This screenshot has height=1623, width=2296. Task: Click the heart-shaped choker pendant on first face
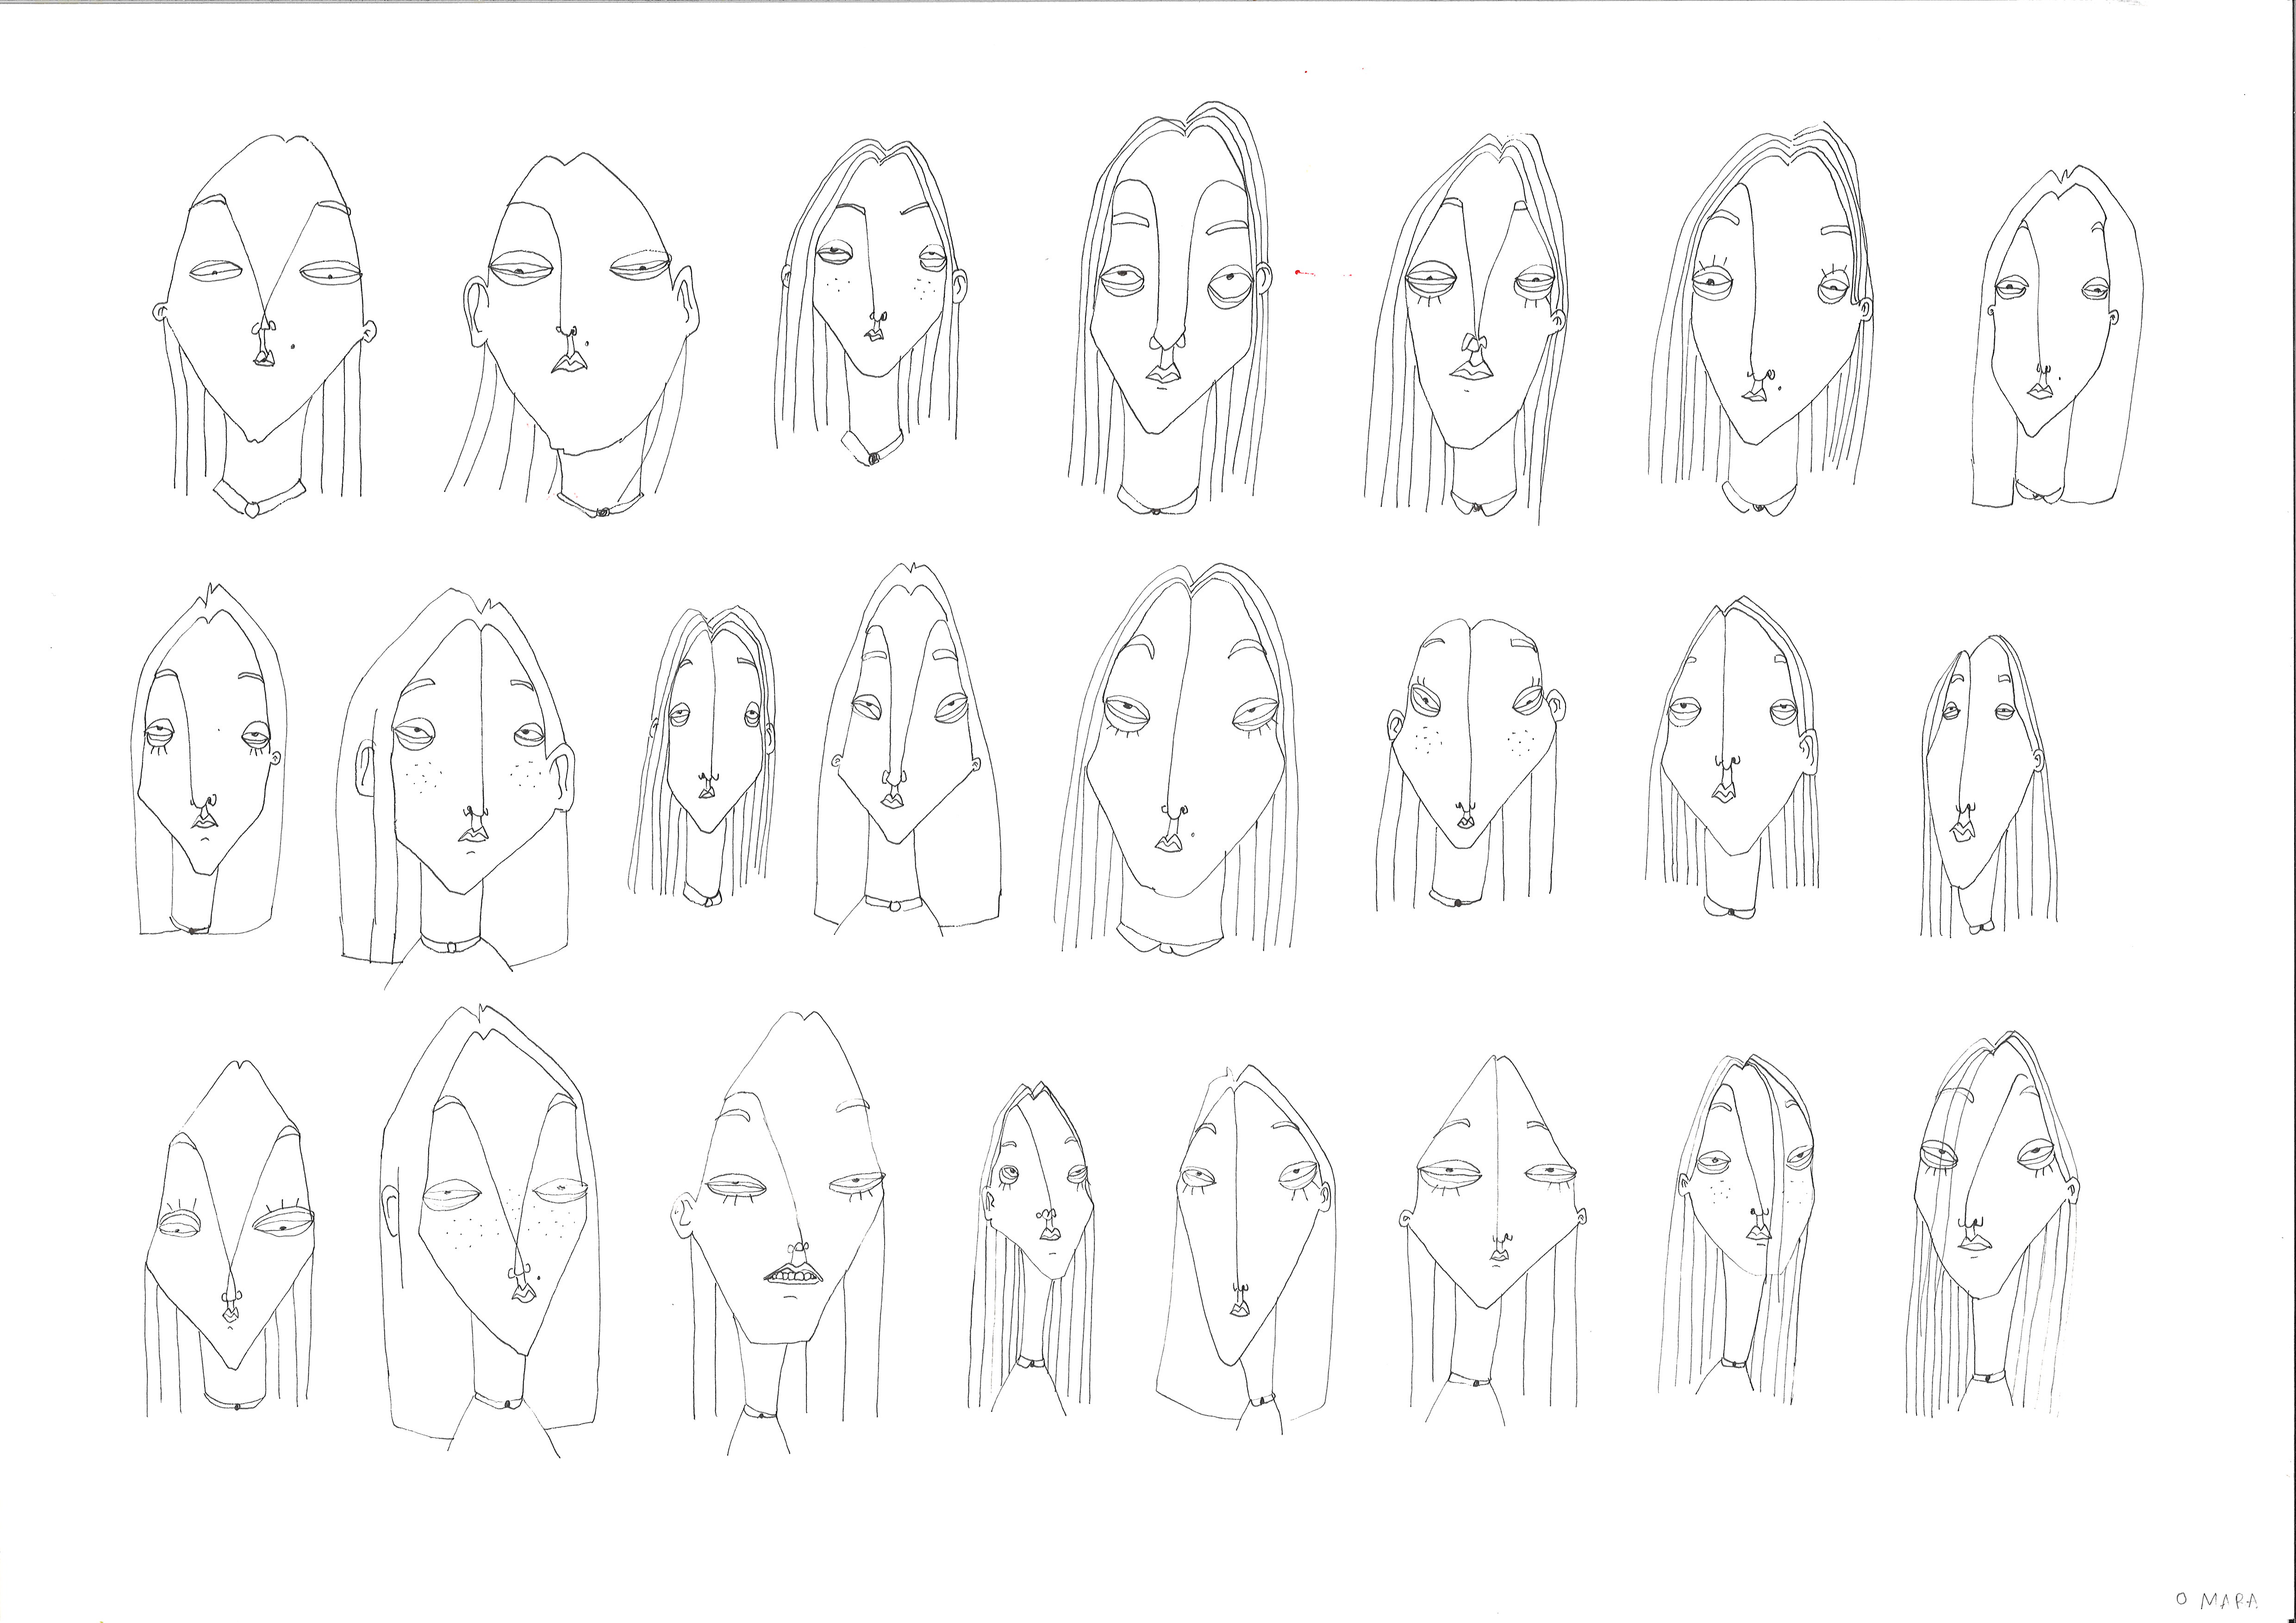point(252,510)
